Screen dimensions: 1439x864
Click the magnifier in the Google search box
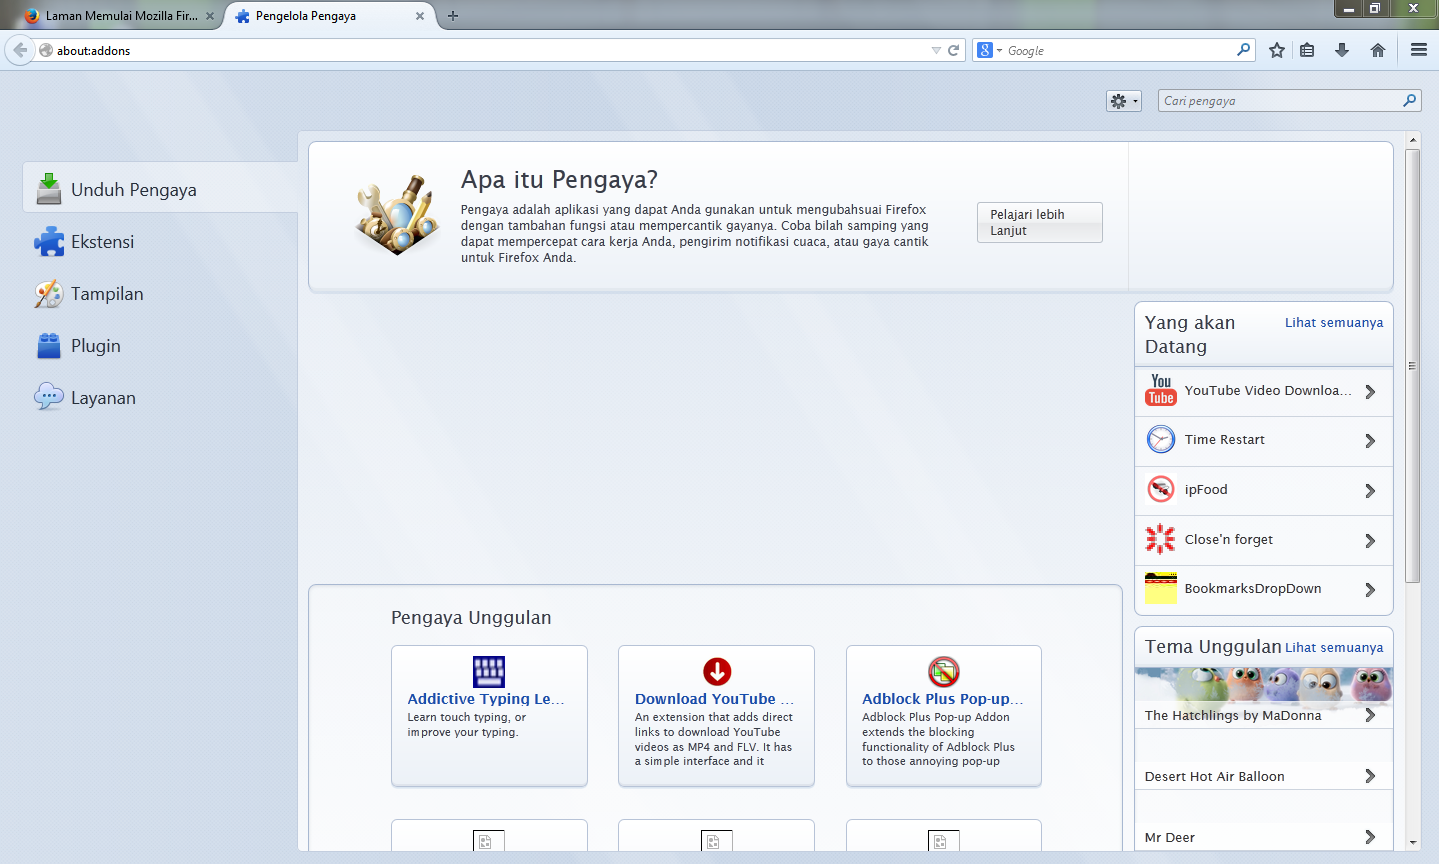1243,50
